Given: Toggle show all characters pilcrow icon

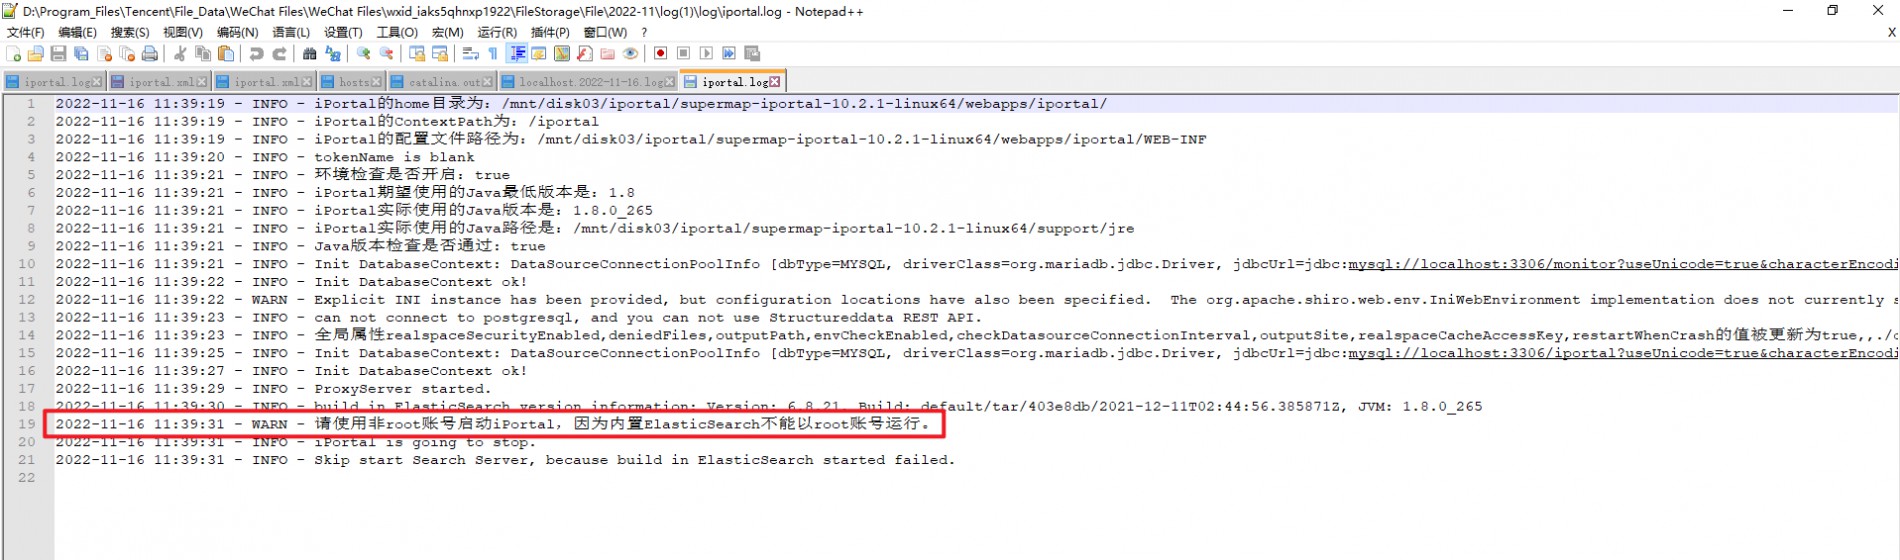Looking at the screenshot, I should pos(493,54).
